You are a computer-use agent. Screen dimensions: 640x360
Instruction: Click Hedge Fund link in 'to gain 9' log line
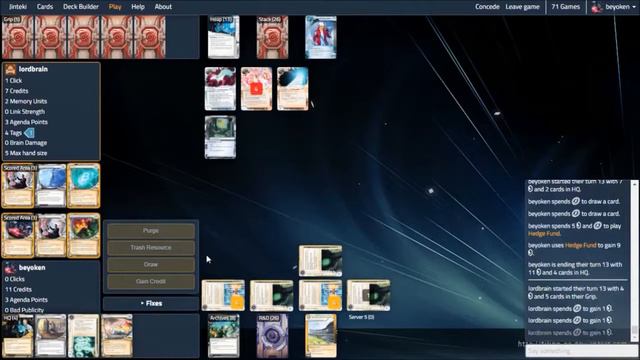[580, 245]
